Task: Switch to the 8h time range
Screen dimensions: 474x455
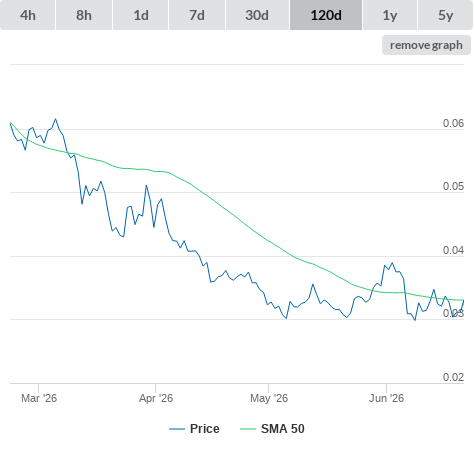Action: (84, 15)
